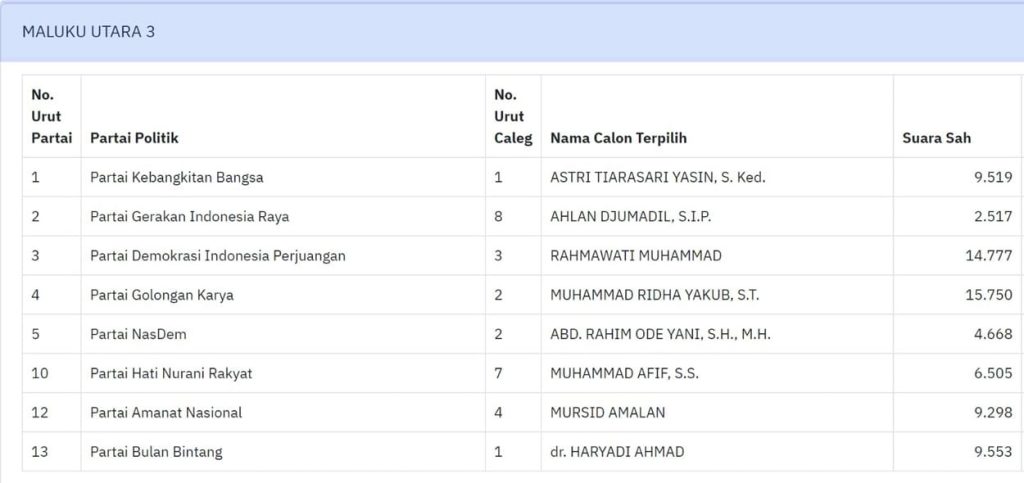The height and width of the screenshot is (483, 1024).
Task: Click the Partai Politik column header
Action: pos(134,138)
